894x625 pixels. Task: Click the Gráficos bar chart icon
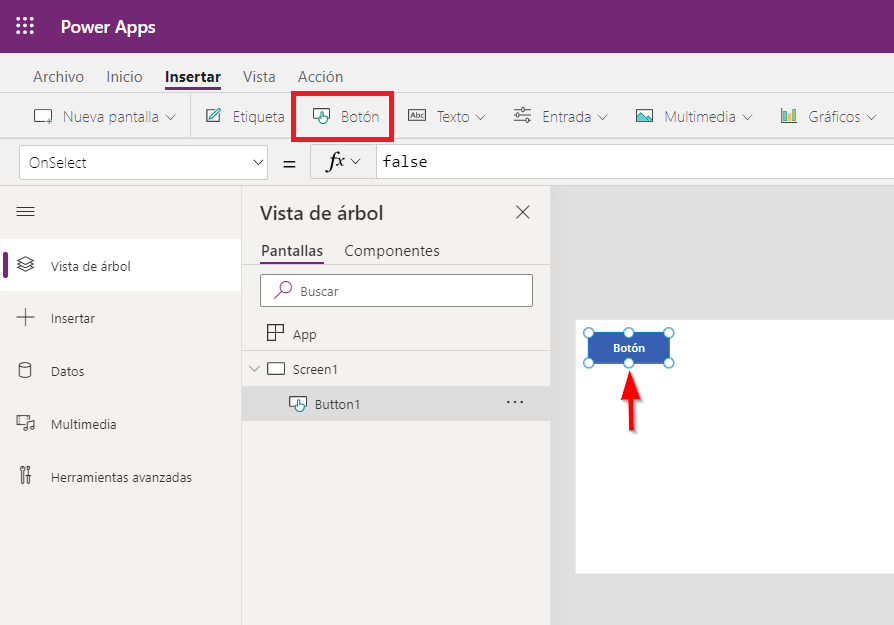(789, 116)
